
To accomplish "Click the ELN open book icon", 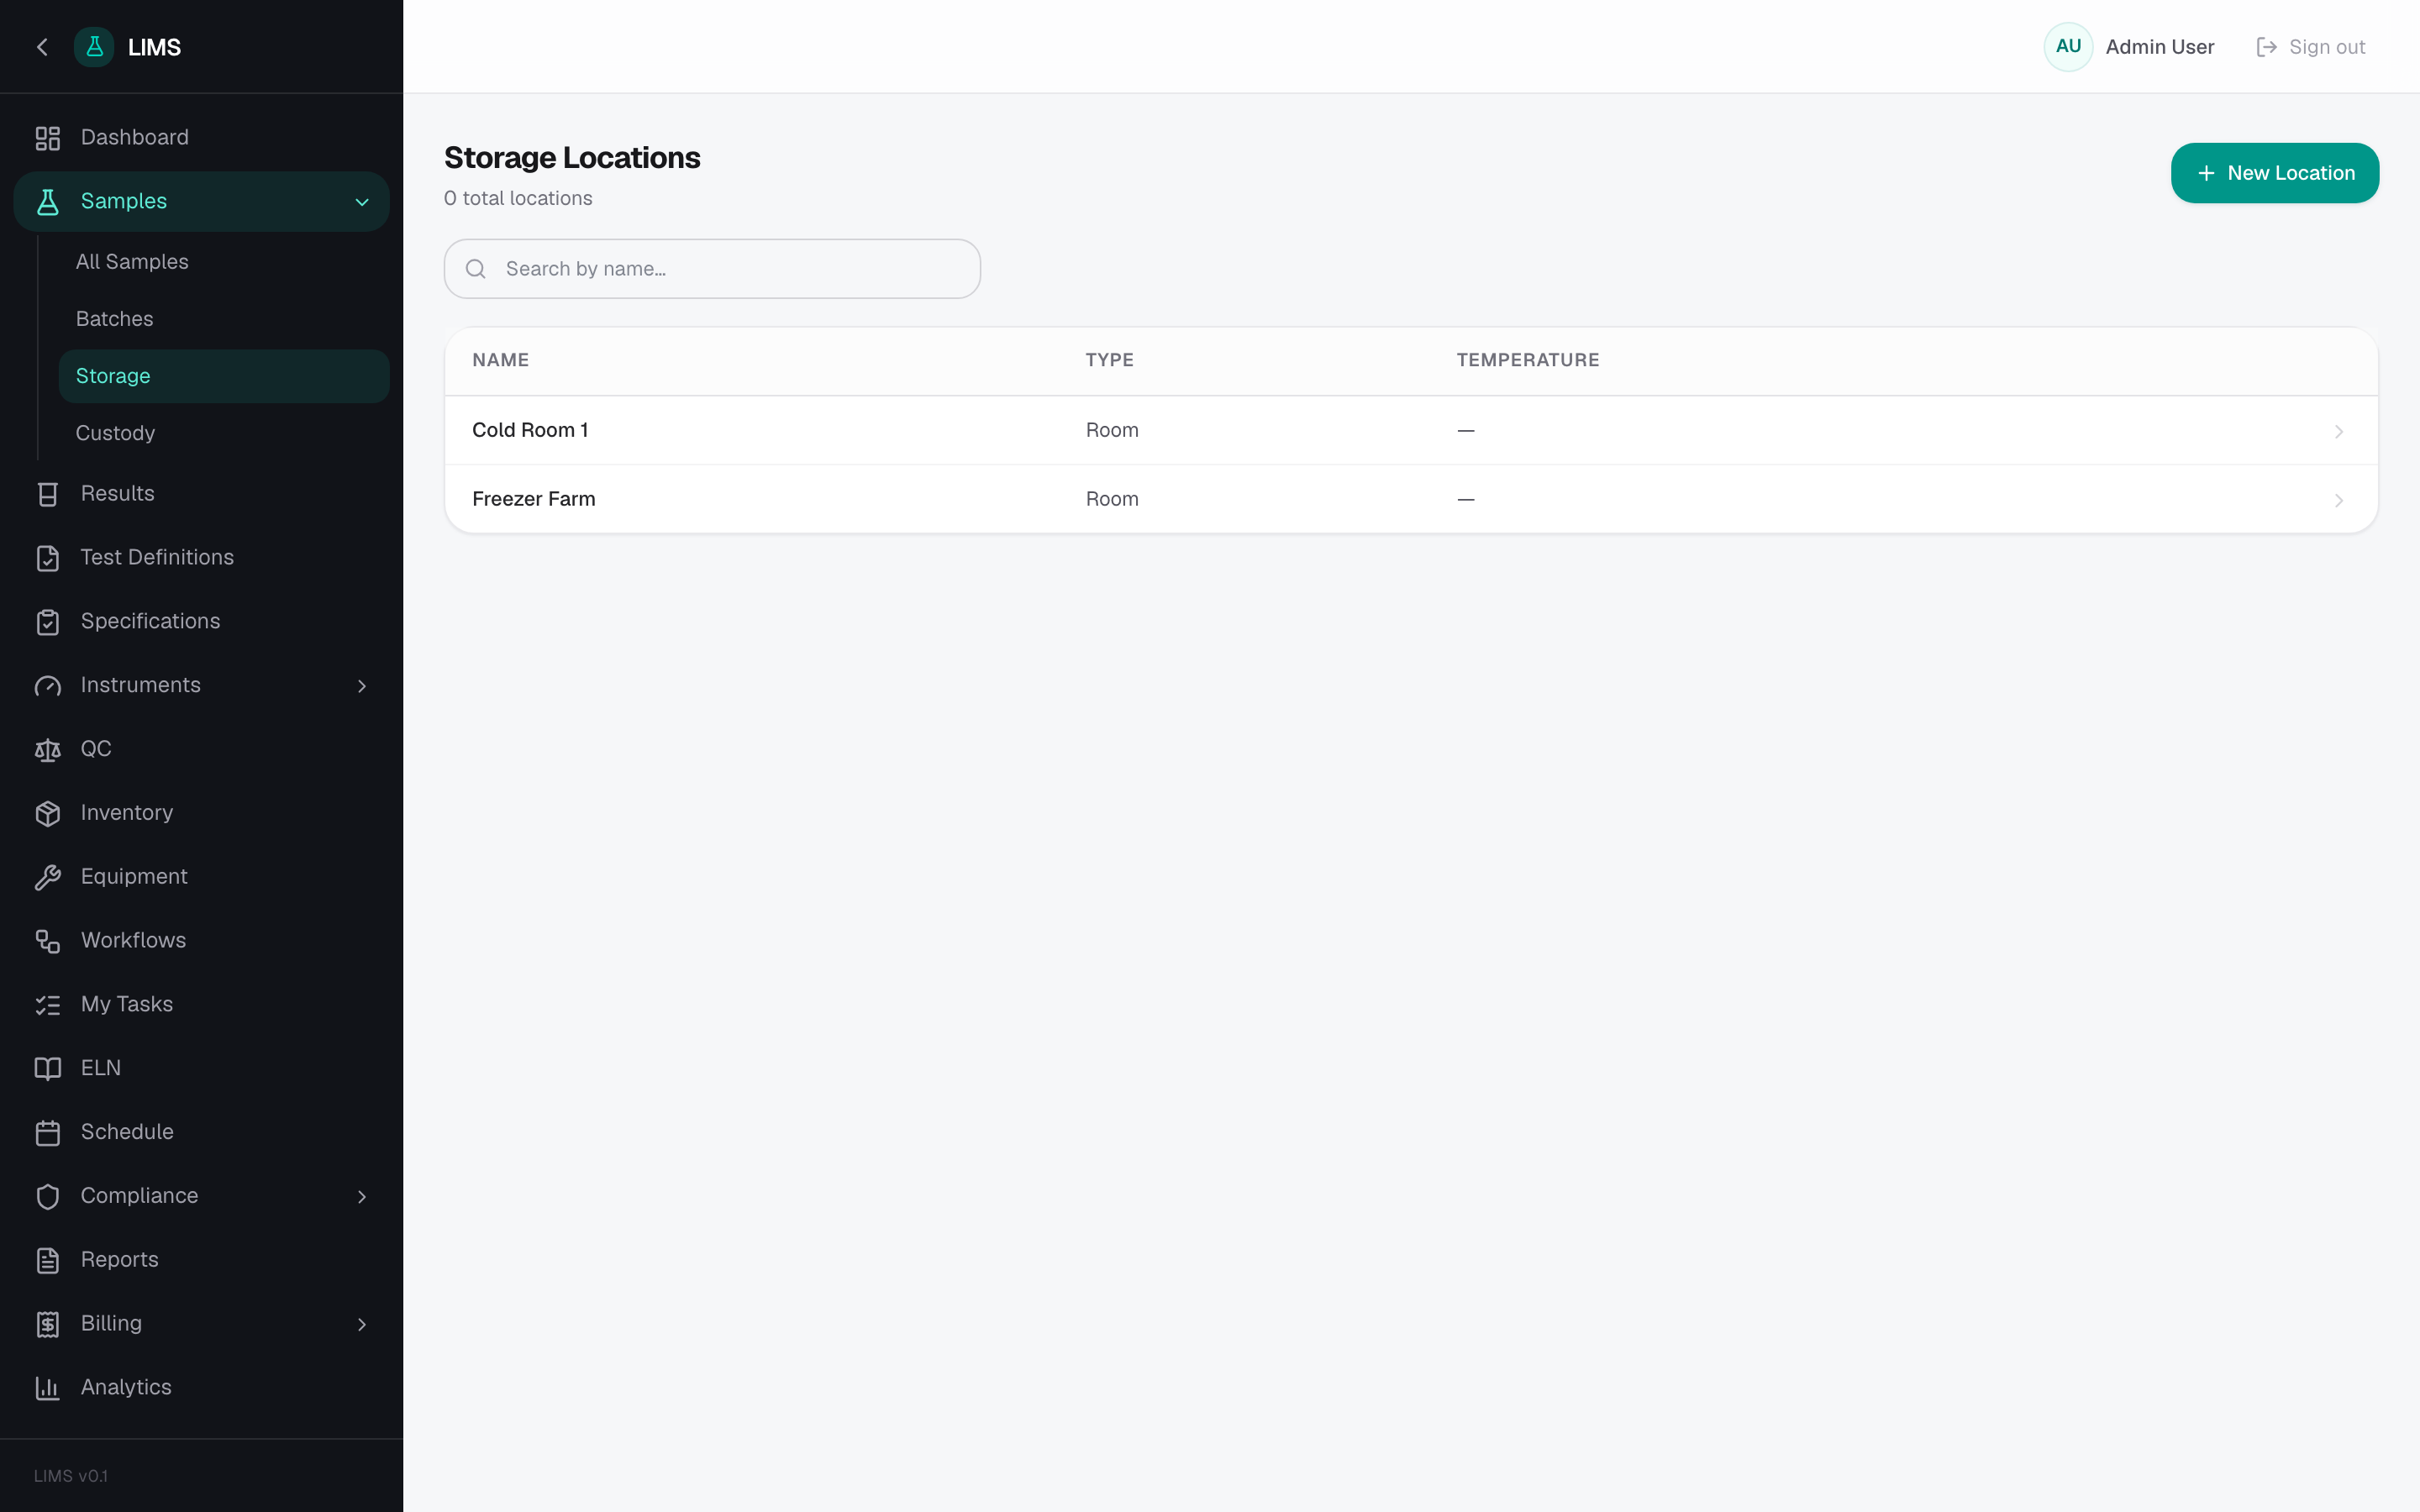I will pyautogui.click(x=48, y=1069).
